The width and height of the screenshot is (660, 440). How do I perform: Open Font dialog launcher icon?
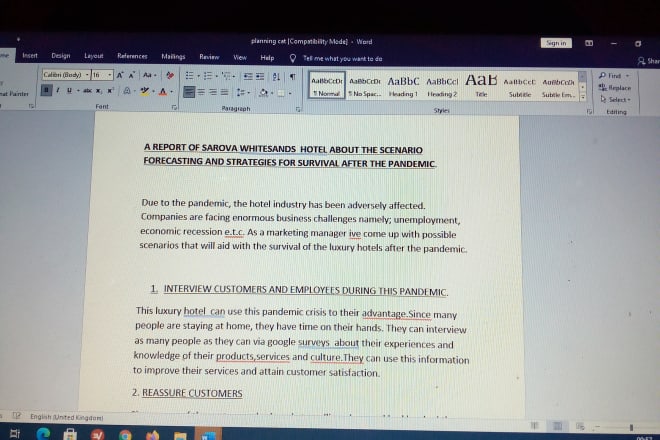pyautogui.click(x=174, y=108)
